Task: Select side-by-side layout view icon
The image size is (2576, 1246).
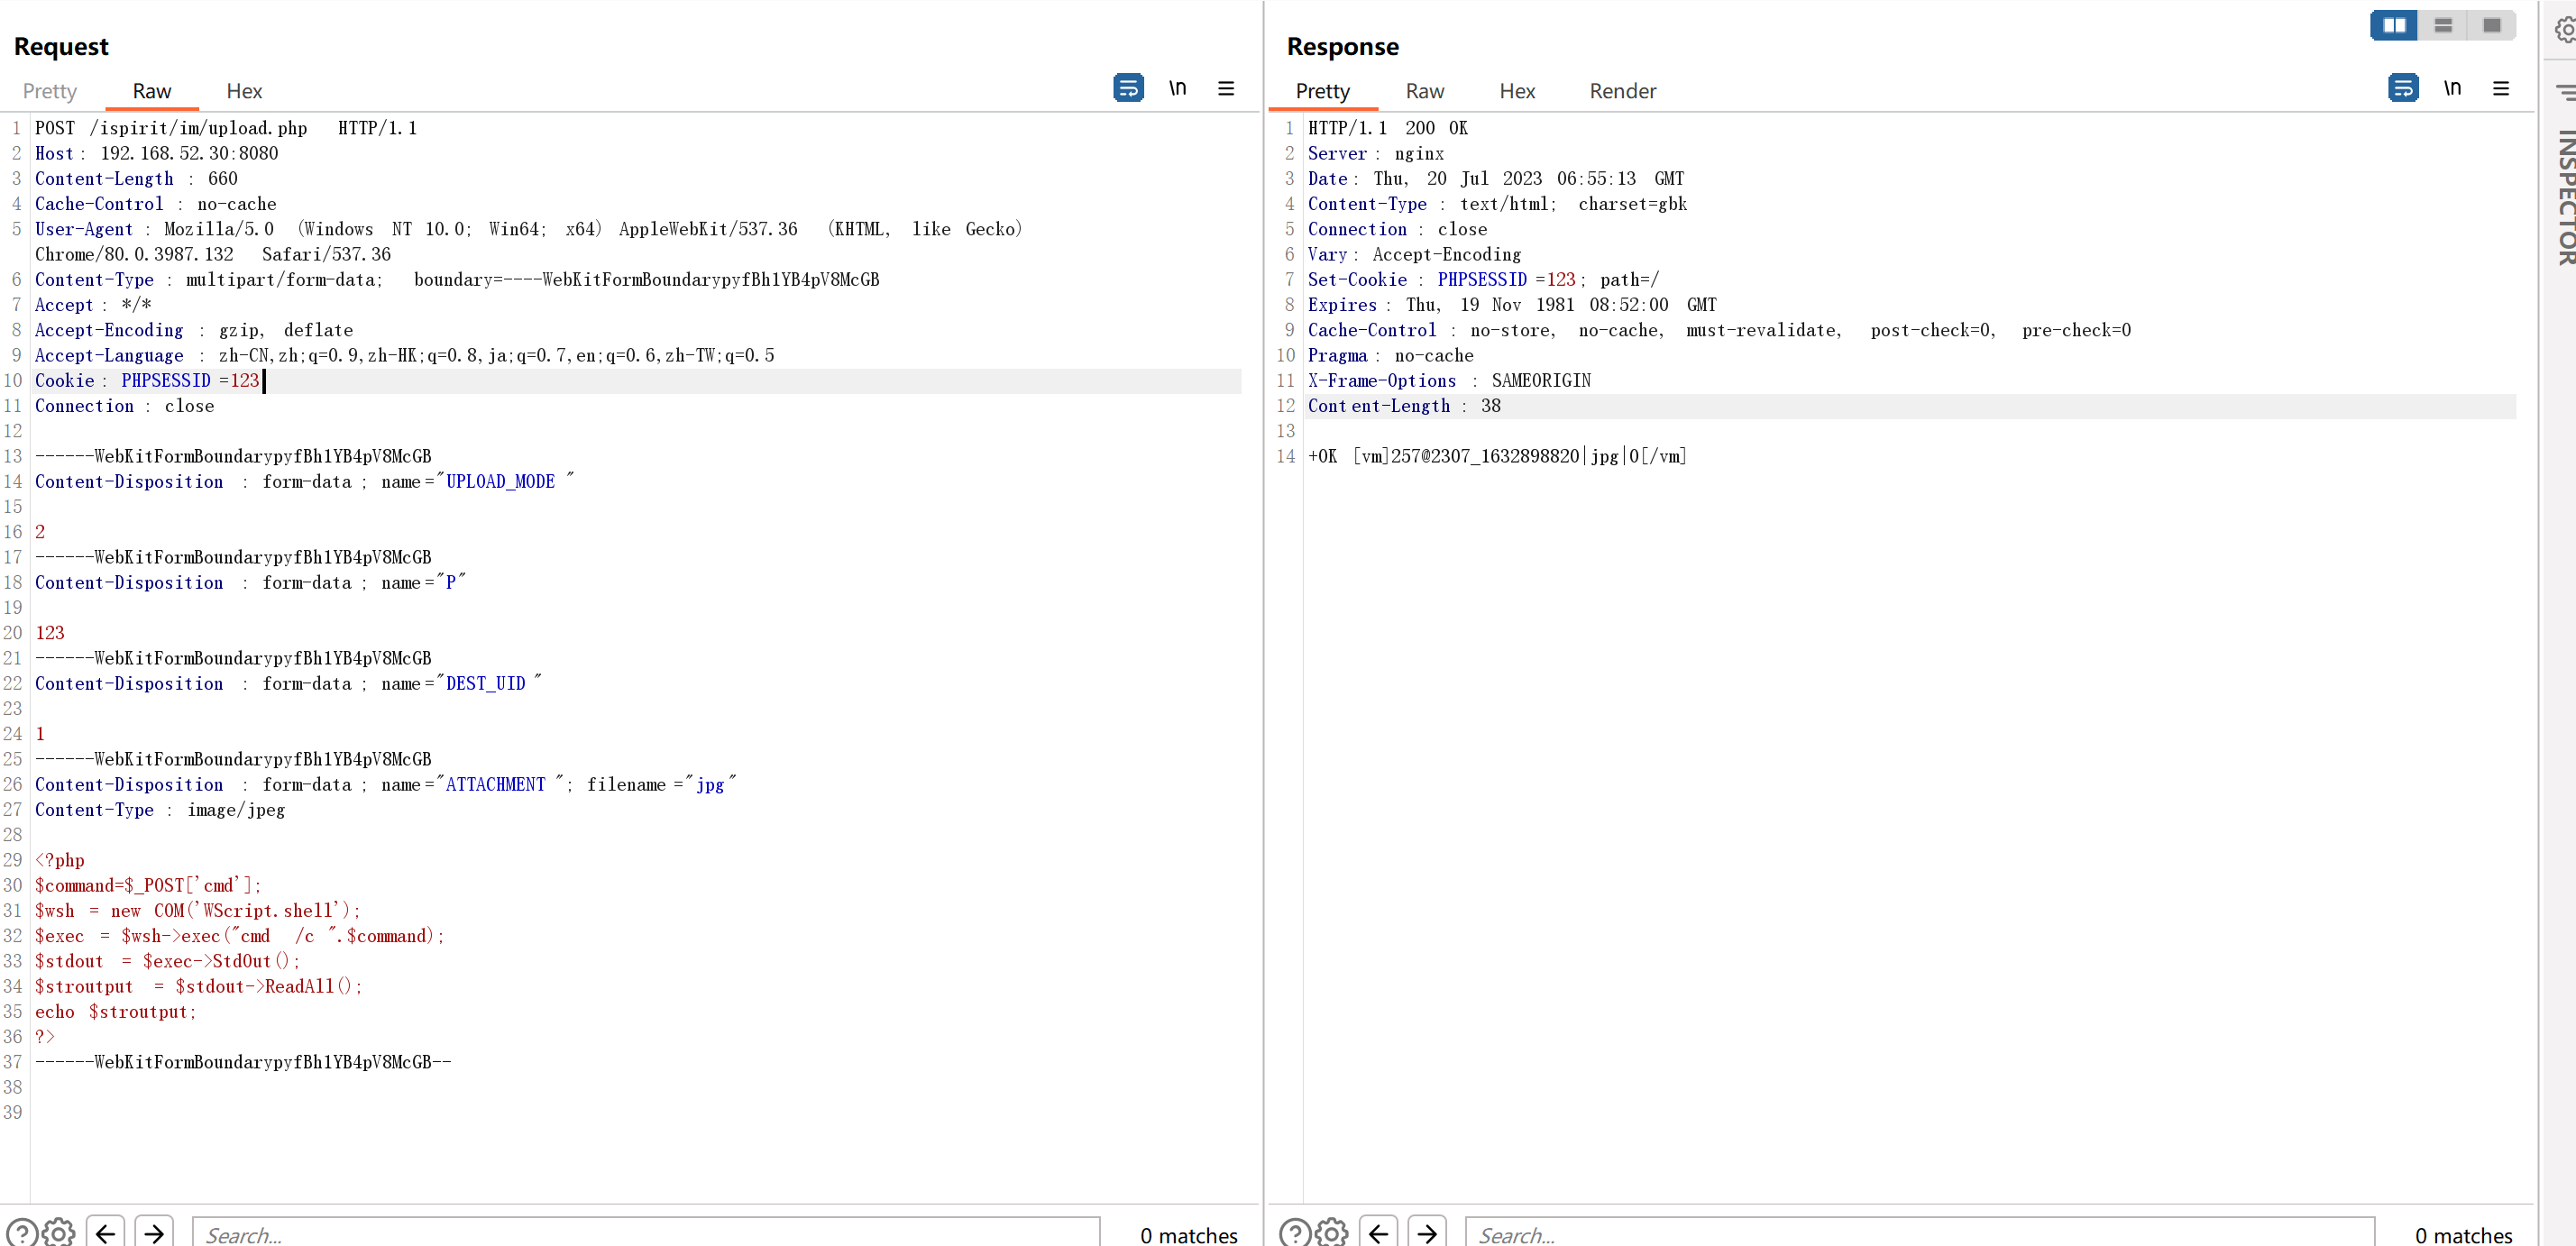Action: pos(2394,25)
